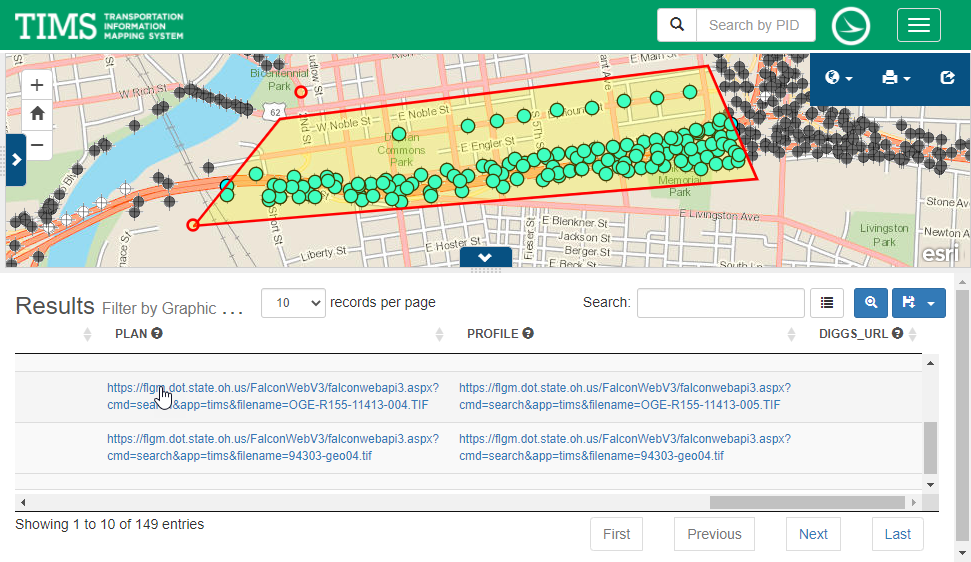This screenshot has width=971, height=562.
Task: Sort by the DIGGS_URL column header
Action: [853, 334]
